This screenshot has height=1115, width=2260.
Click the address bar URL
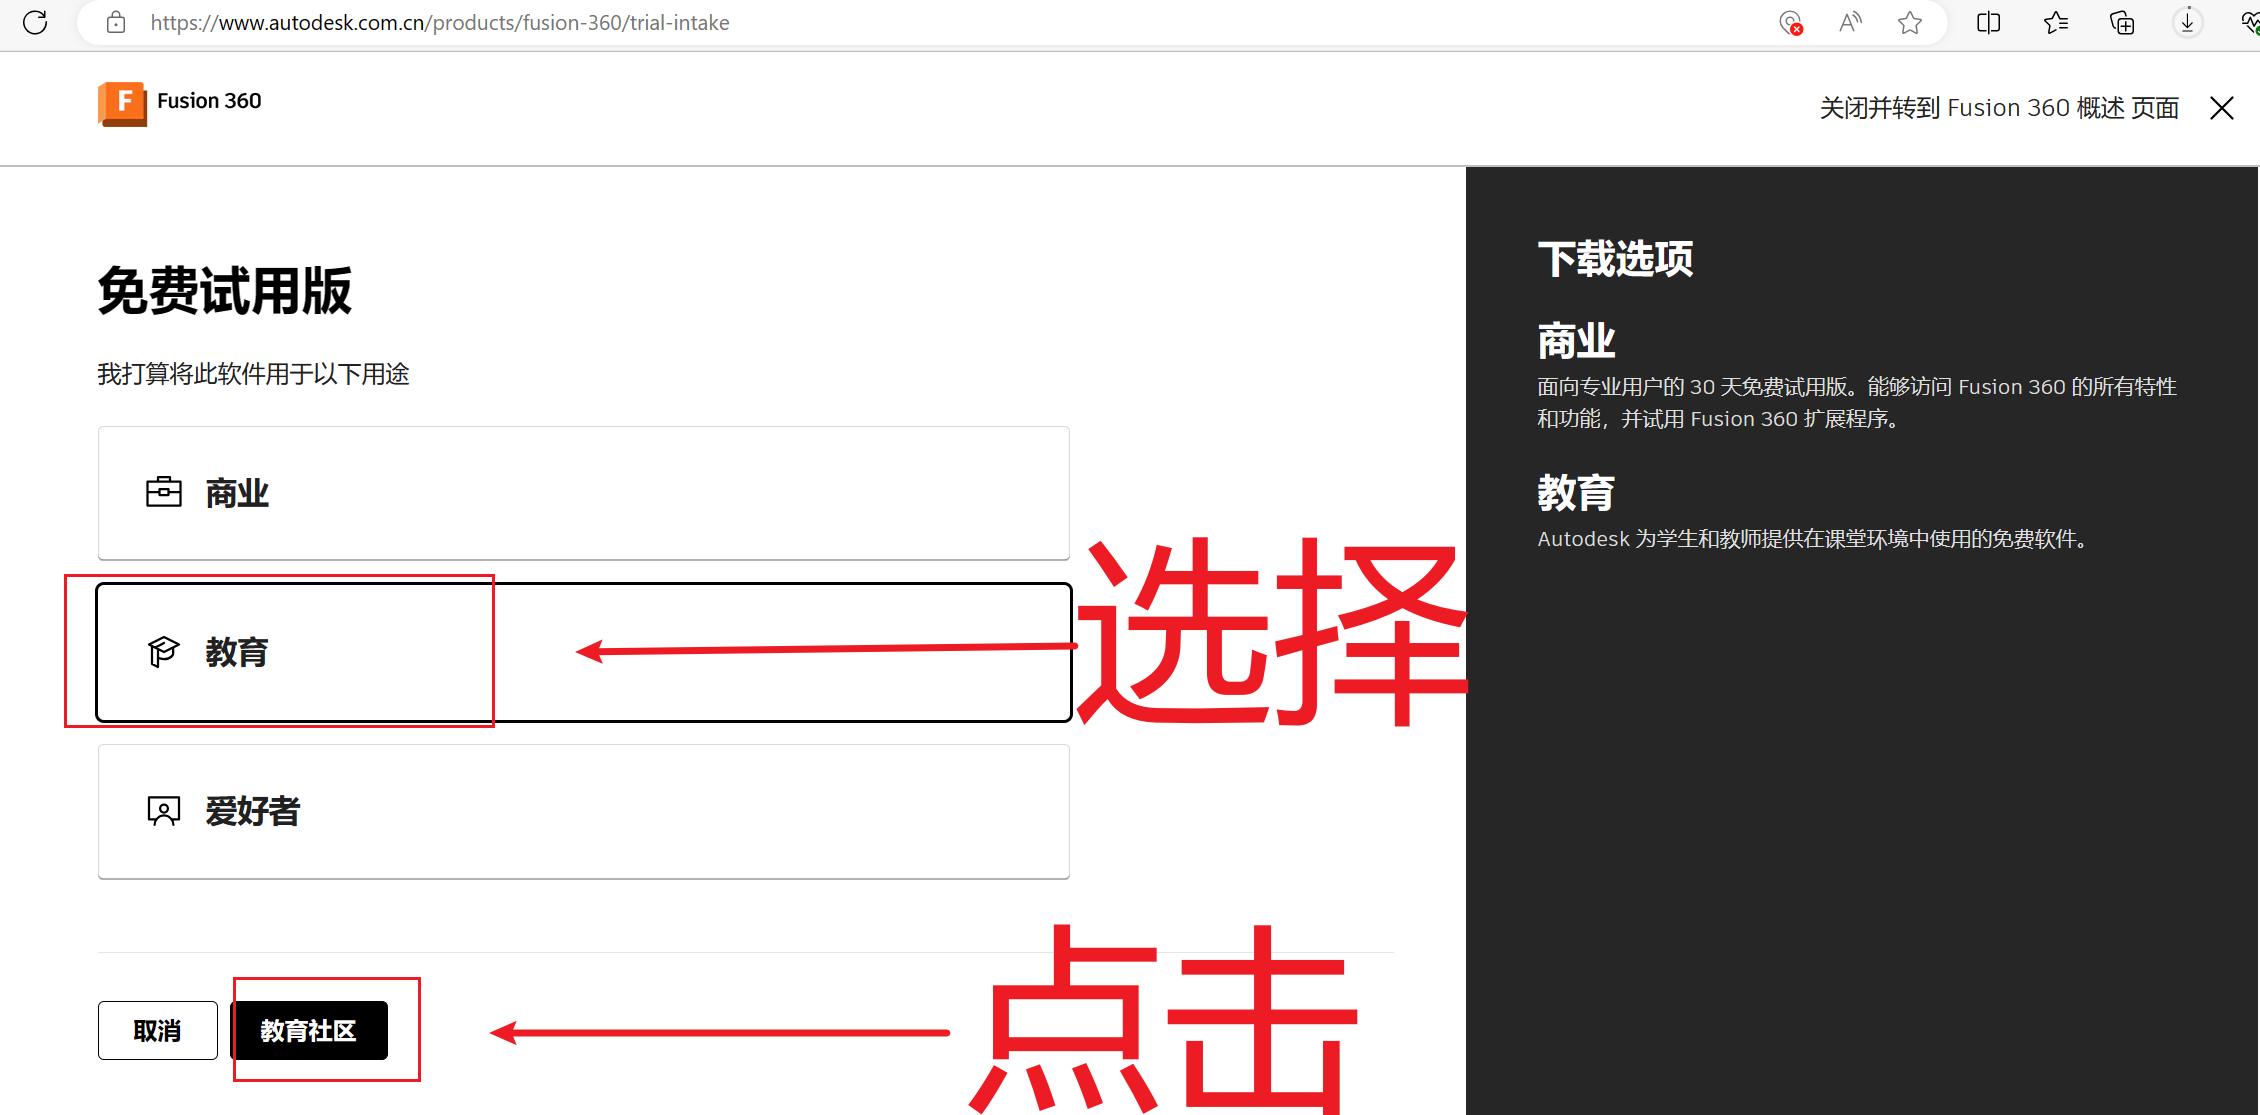[440, 22]
